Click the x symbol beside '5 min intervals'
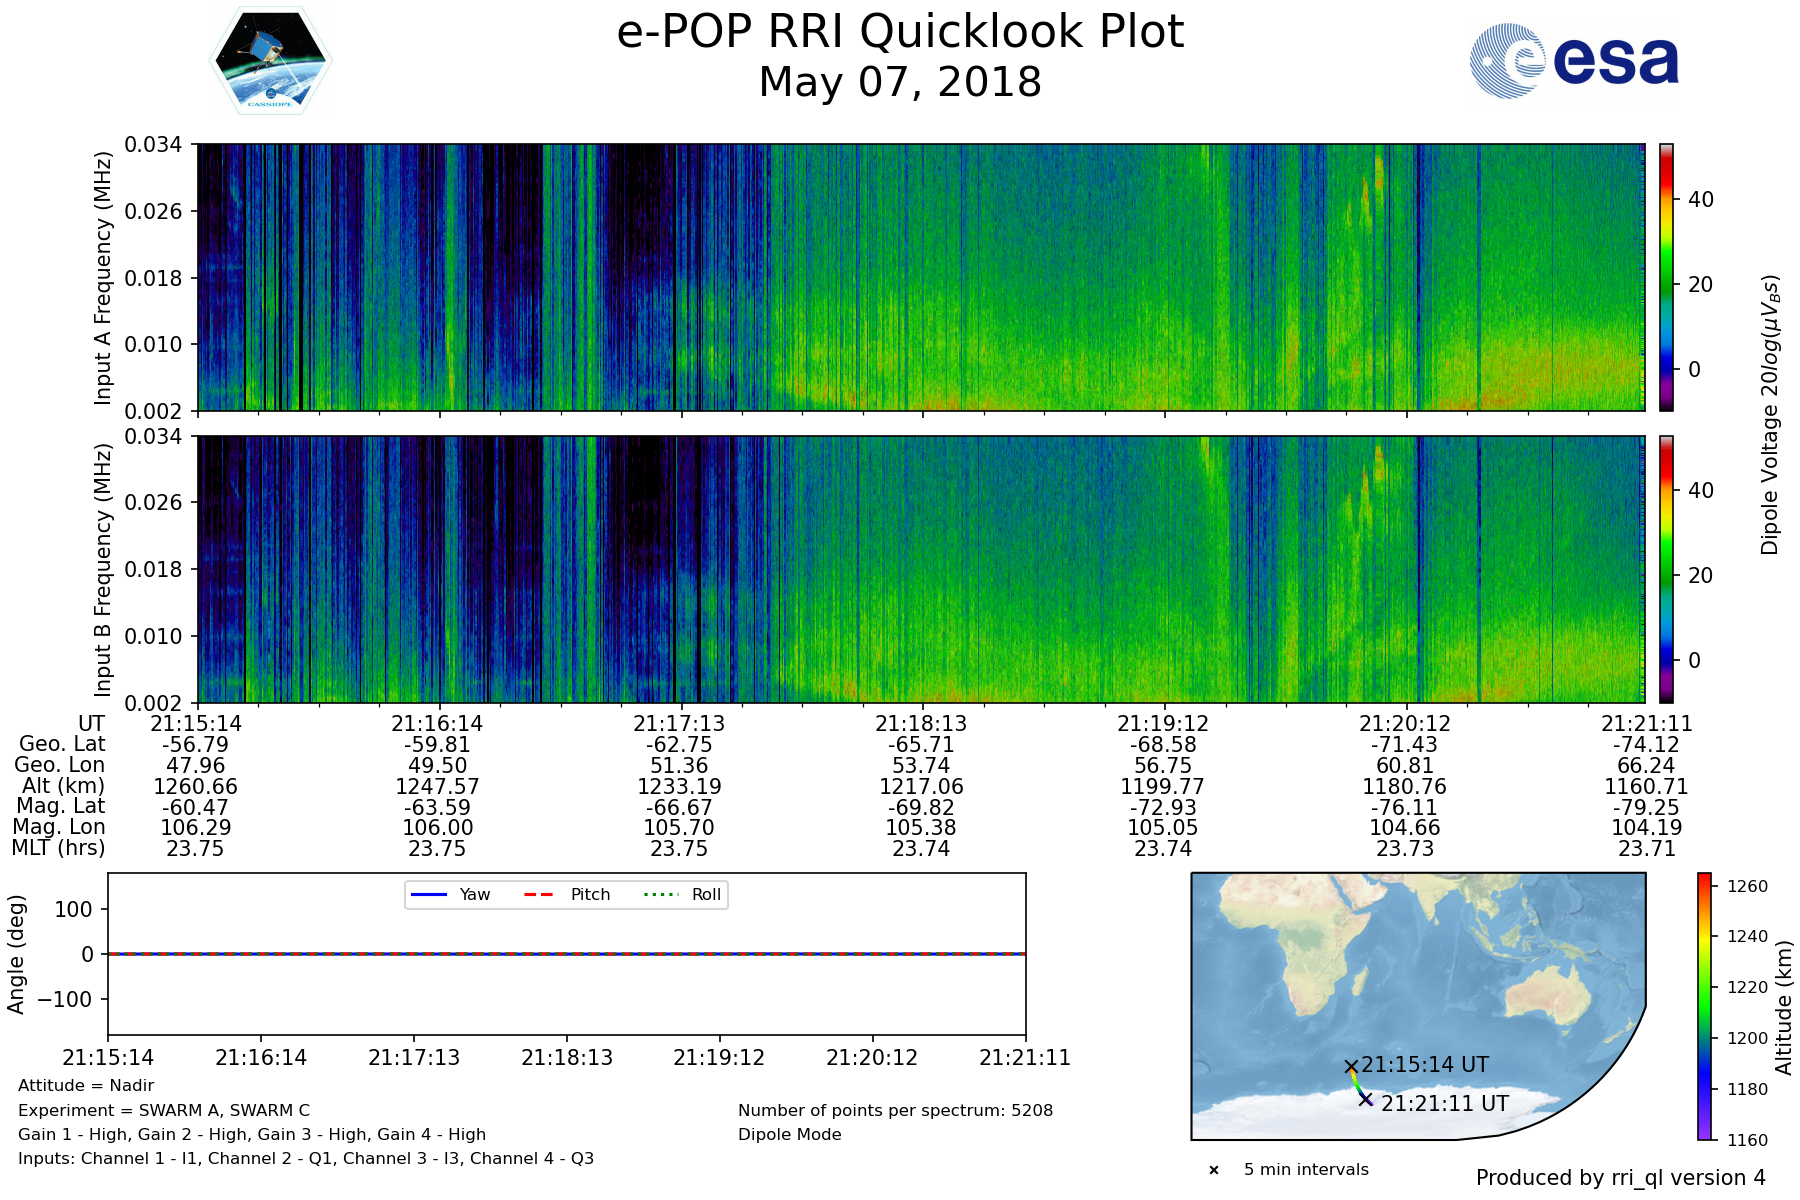 tap(1214, 1170)
